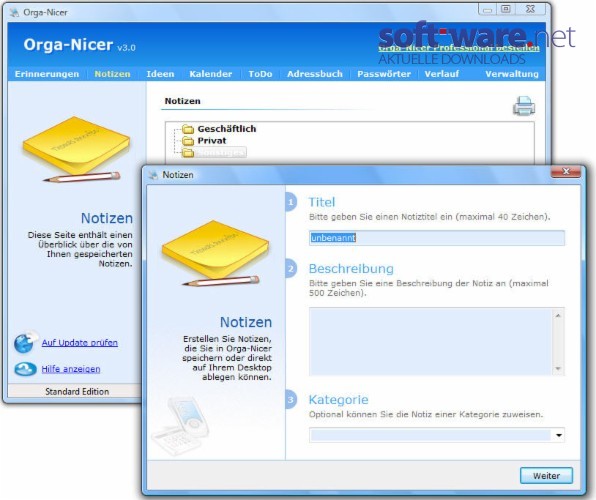Show the Verlauf tab
This screenshot has width=596, height=500.
tap(442, 74)
